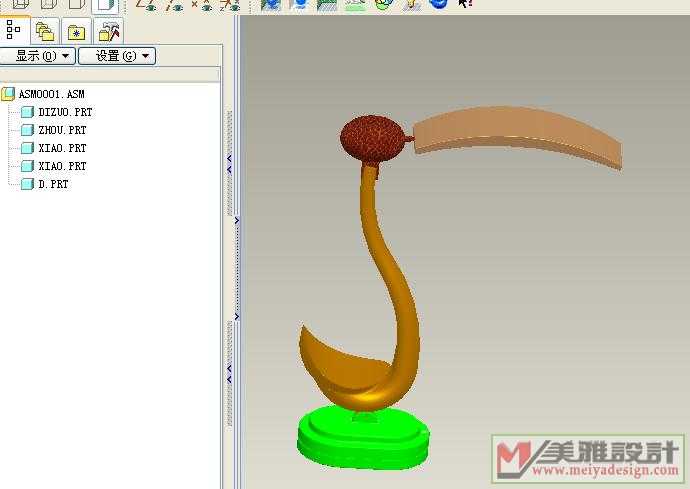The width and height of the screenshot is (690, 489).
Task: Open the Favorites folder tab
Action: [76, 30]
